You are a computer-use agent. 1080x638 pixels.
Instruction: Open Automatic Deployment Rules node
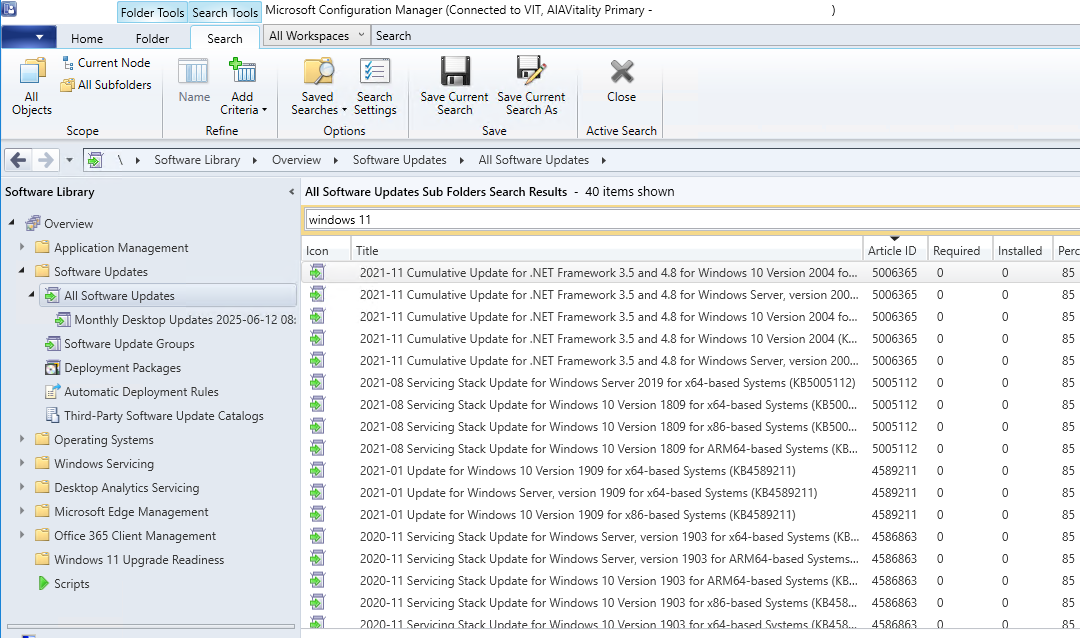tap(141, 391)
